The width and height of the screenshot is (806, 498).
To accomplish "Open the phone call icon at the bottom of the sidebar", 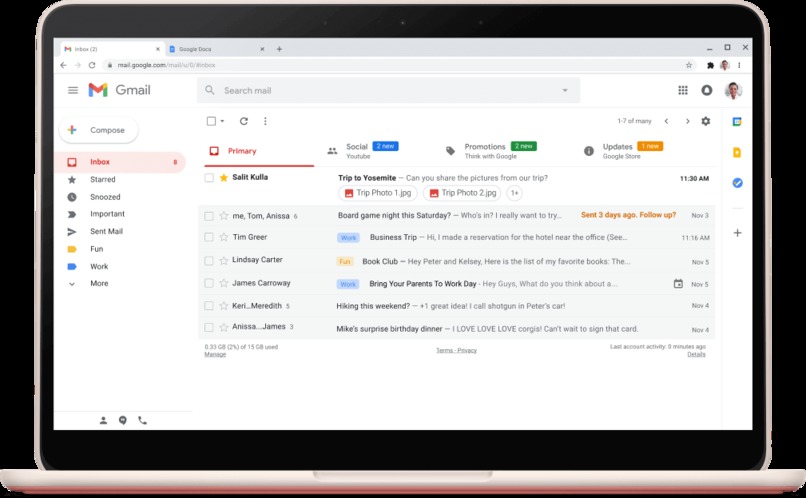I will pyautogui.click(x=142, y=420).
